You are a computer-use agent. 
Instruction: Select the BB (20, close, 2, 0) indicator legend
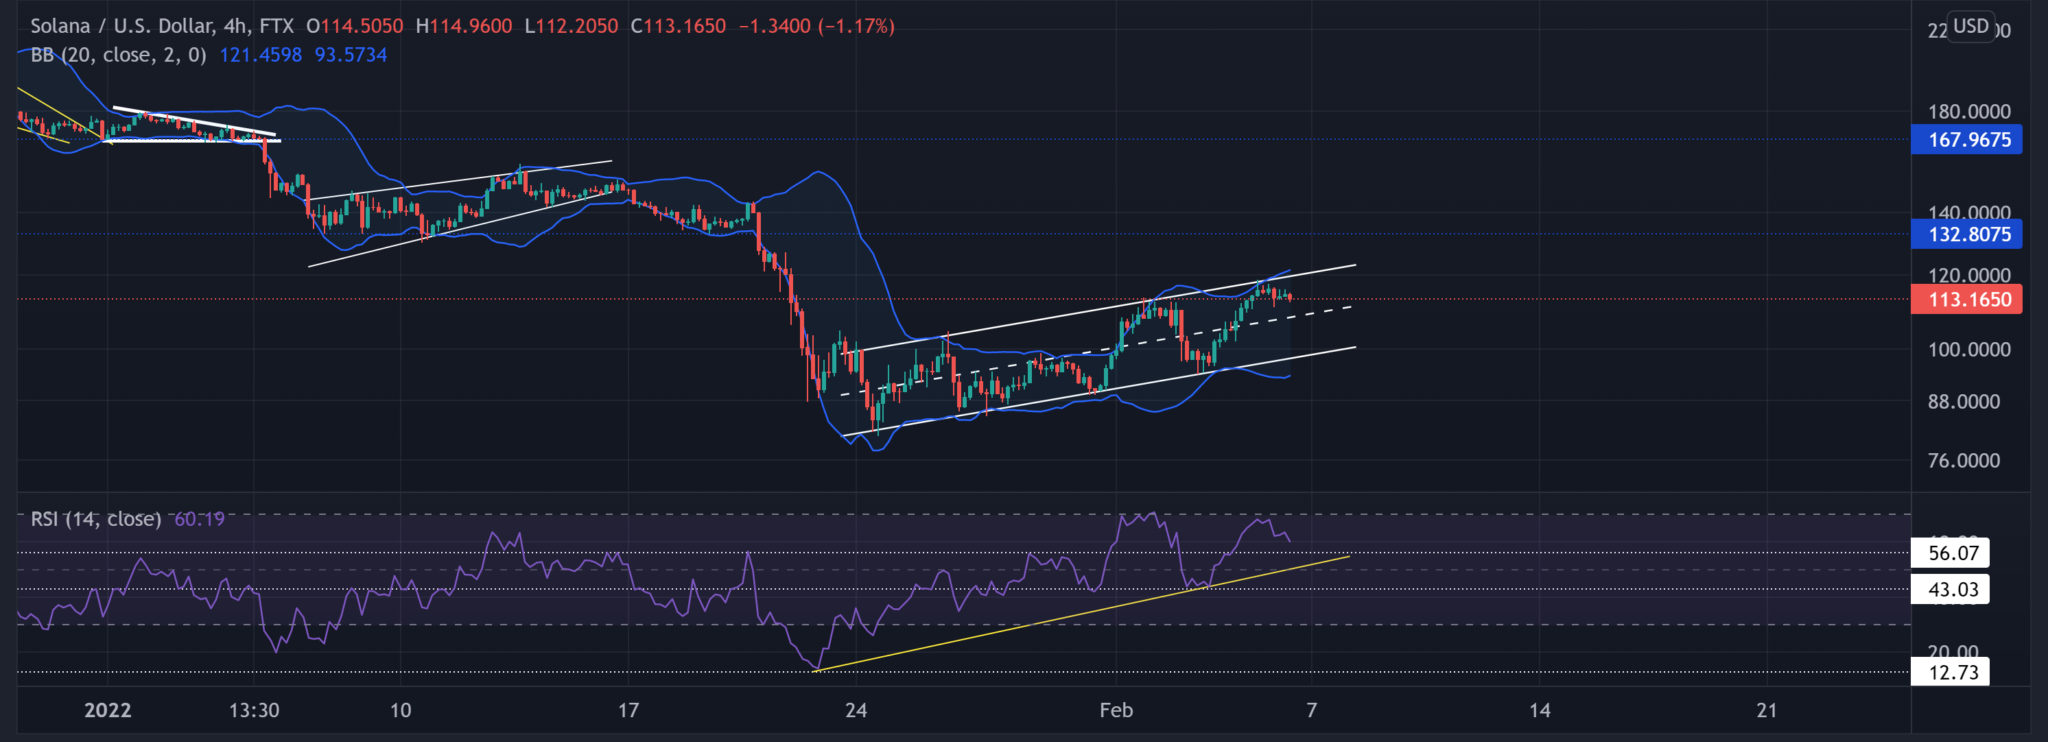(x=118, y=55)
